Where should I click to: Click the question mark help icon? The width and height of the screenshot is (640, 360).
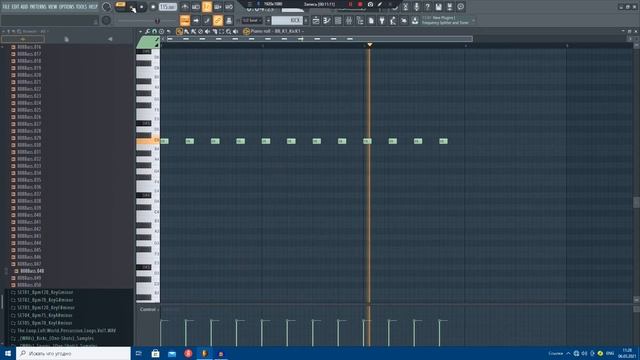[427, 7]
